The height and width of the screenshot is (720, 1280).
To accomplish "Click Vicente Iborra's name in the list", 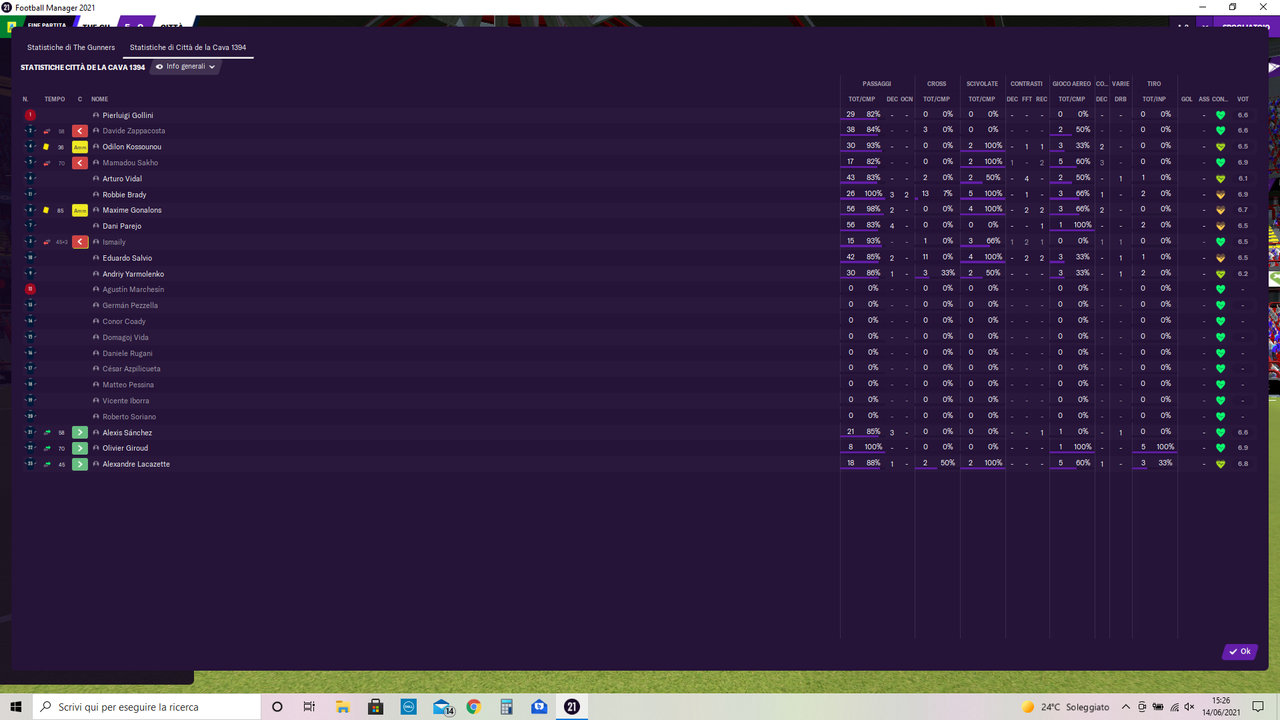I will coord(126,401).
